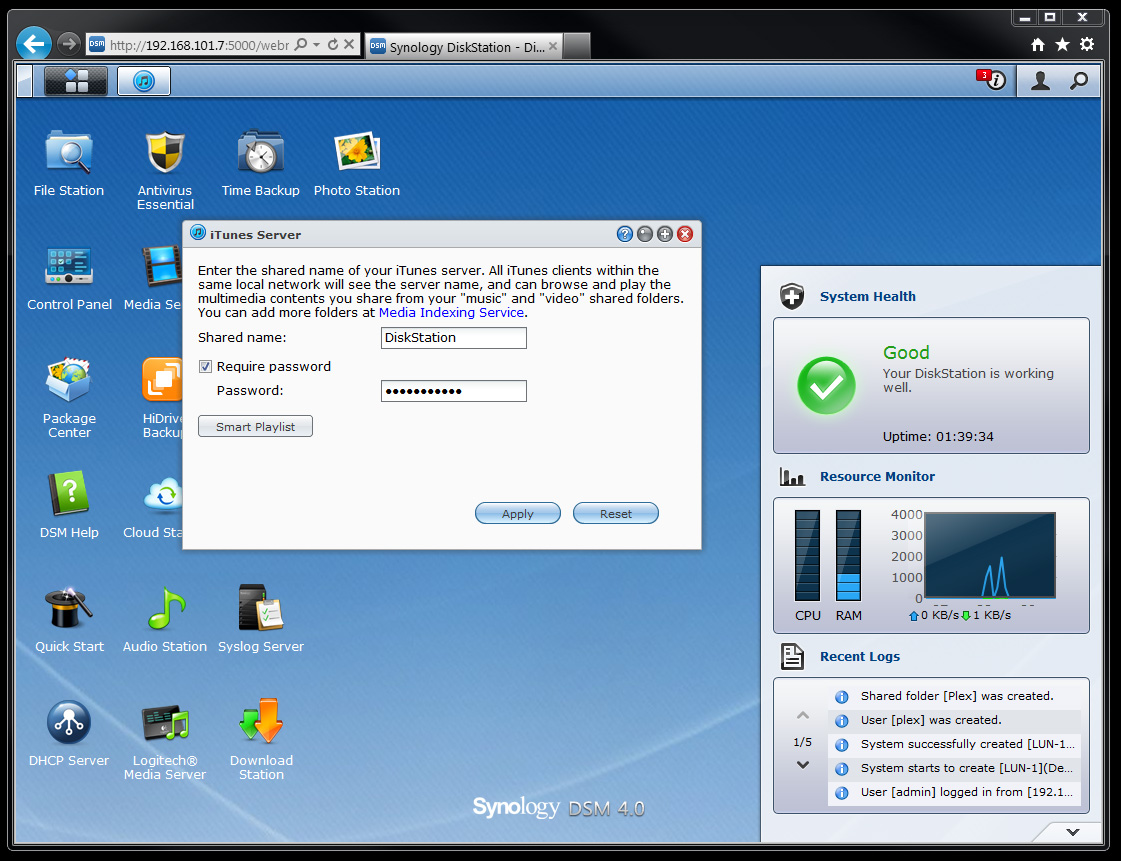Show next log page arrow
Viewport: 1121px width, 861px height.
(803, 764)
